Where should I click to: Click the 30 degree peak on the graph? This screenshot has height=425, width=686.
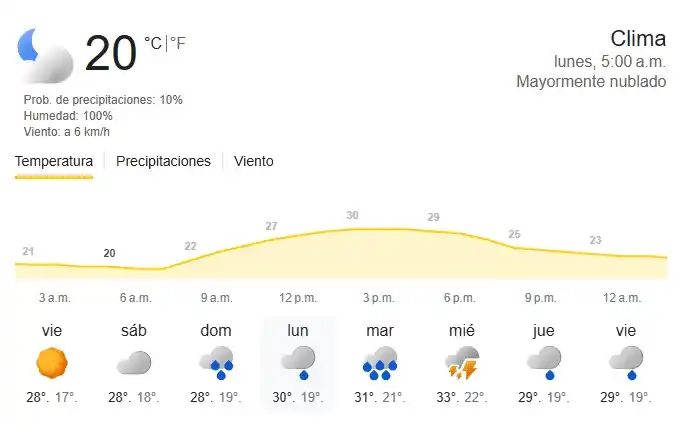click(x=352, y=215)
